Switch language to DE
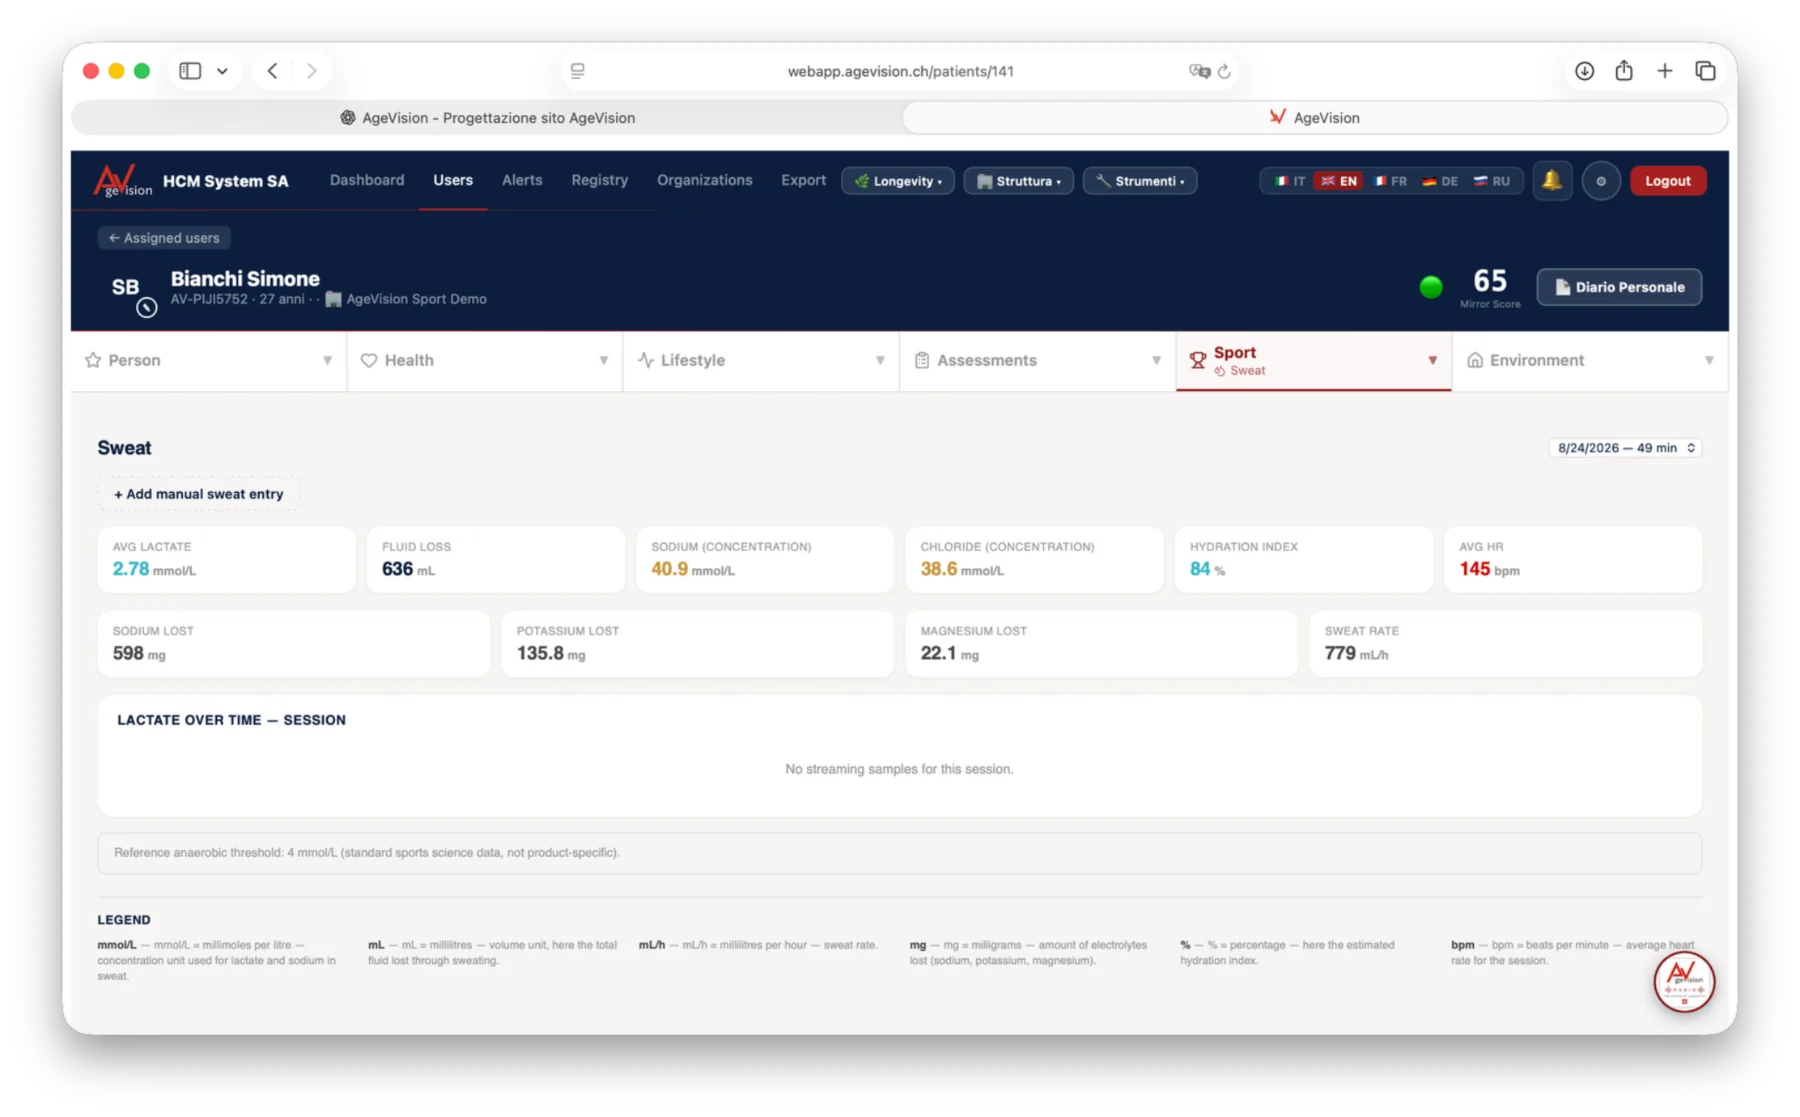The image size is (1800, 1117). tap(1440, 181)
